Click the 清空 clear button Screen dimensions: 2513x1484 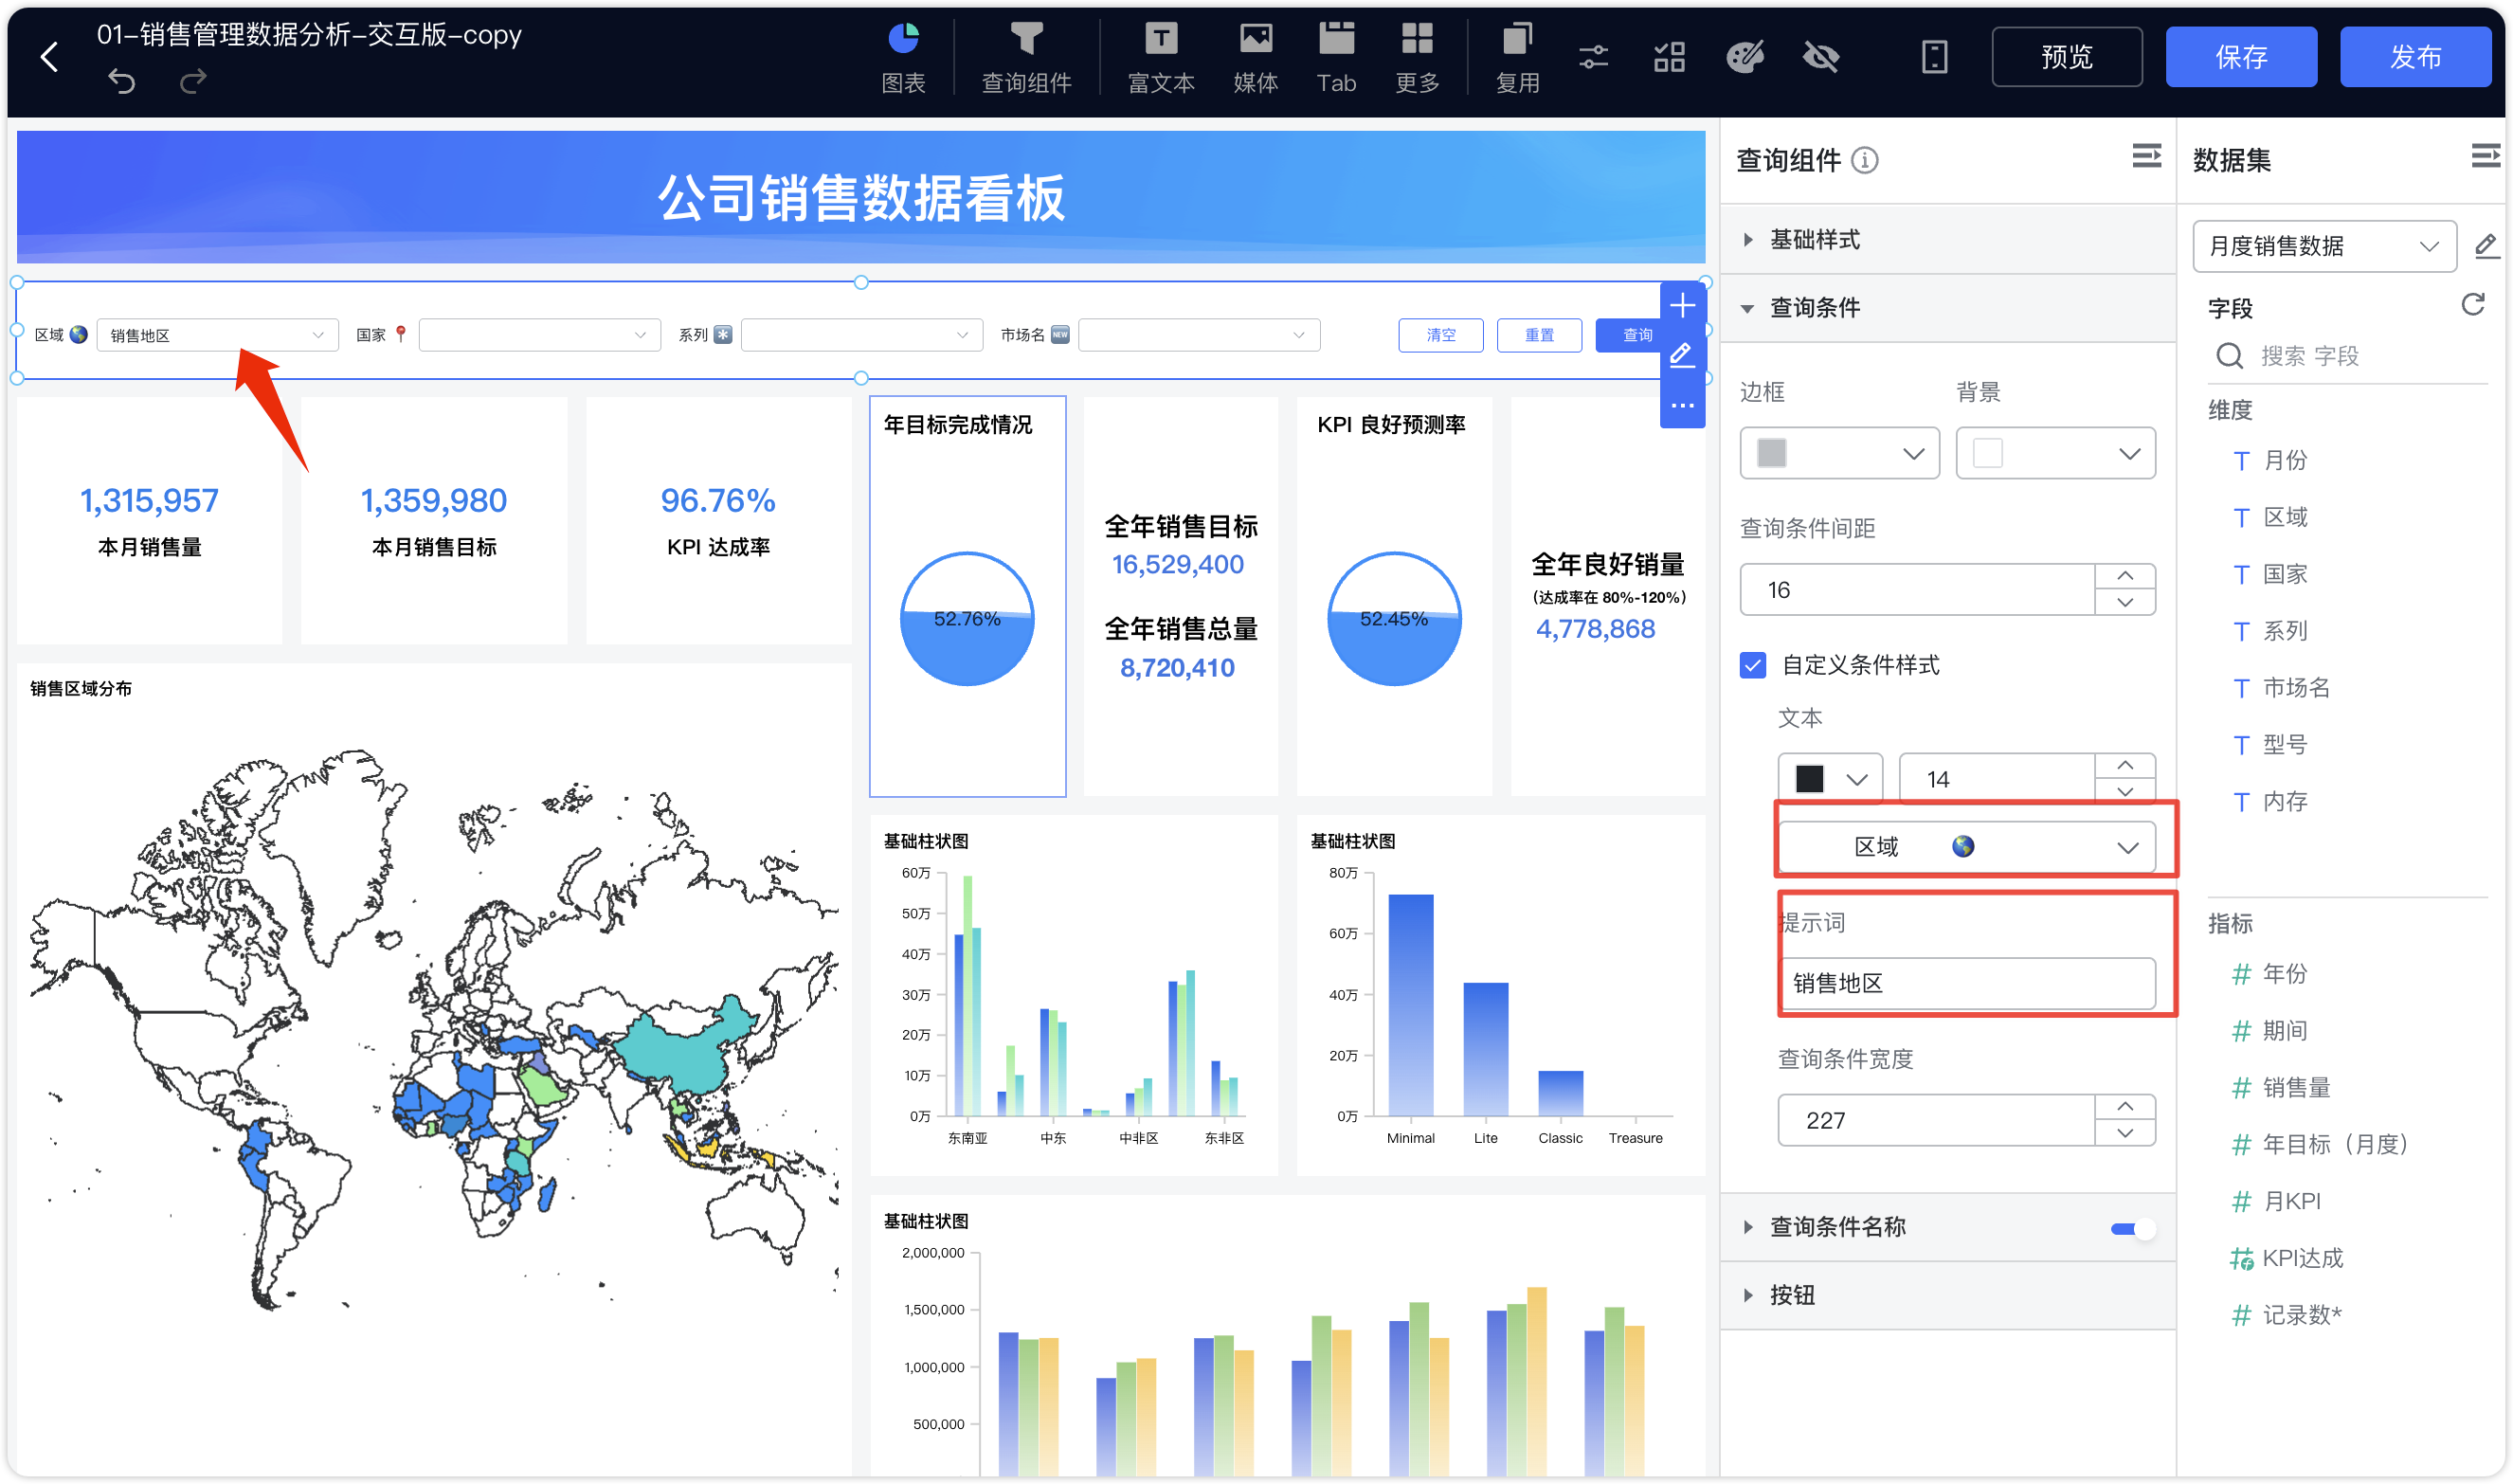coord(1440,335)
